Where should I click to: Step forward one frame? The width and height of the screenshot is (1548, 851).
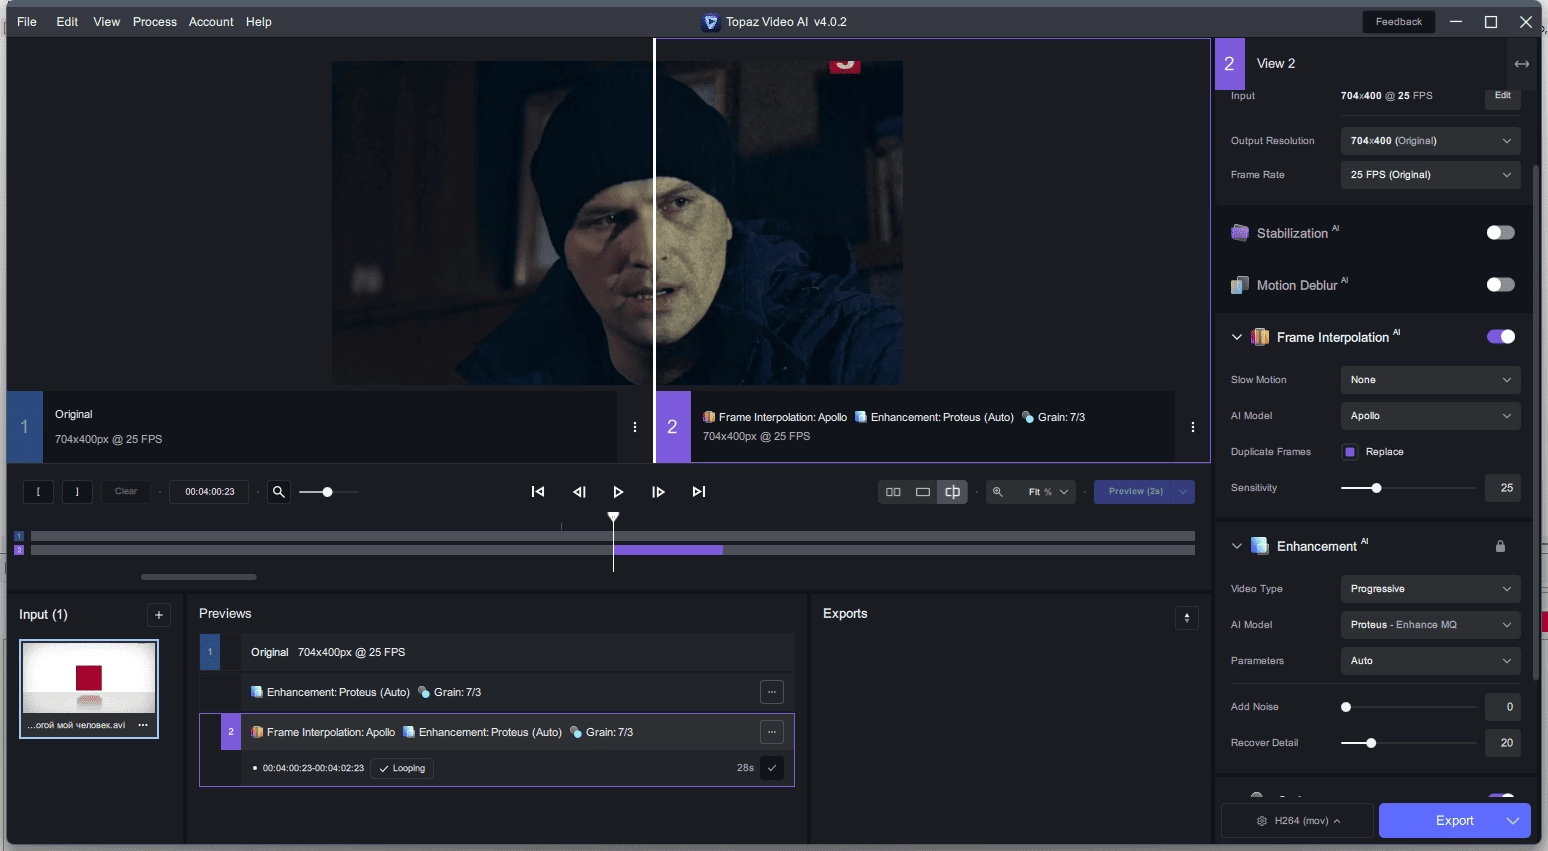658,491
